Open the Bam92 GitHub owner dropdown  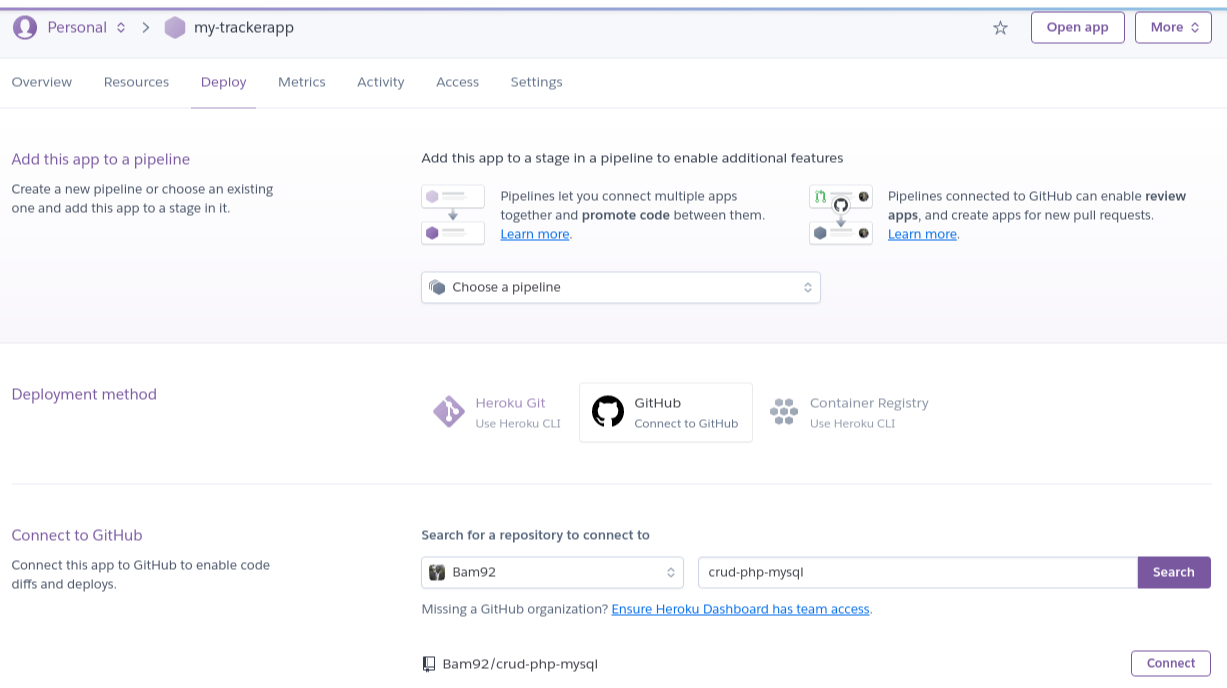553,572
